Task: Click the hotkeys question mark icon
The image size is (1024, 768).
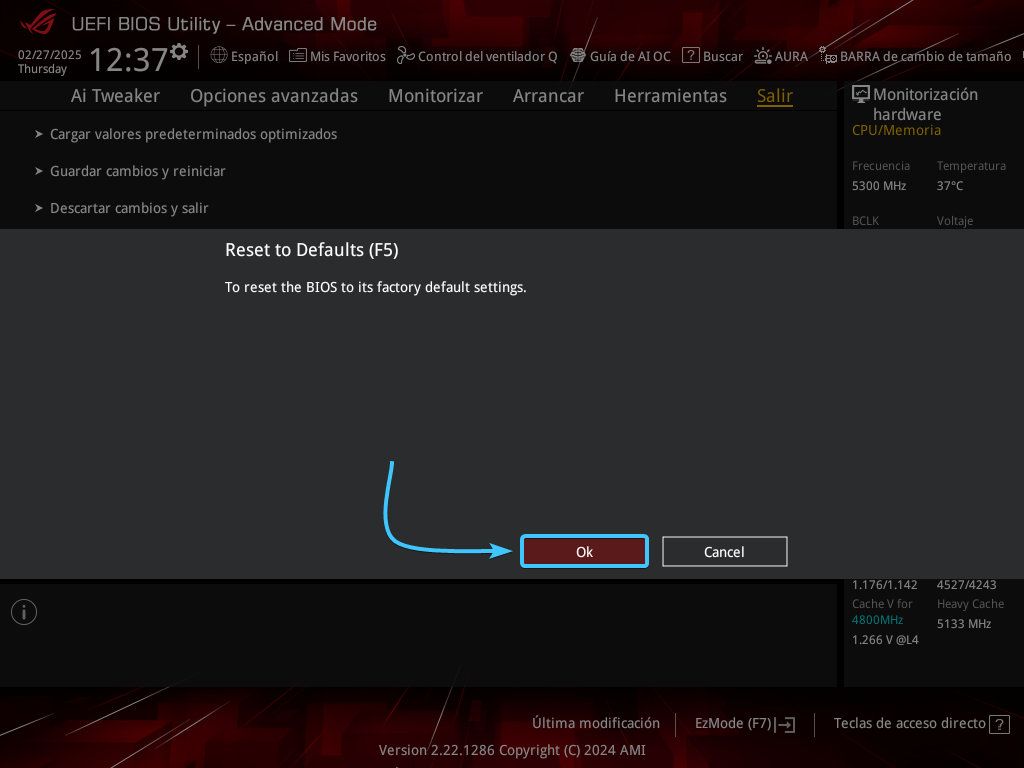Action: pyautogui.click(x=999, y=724)
